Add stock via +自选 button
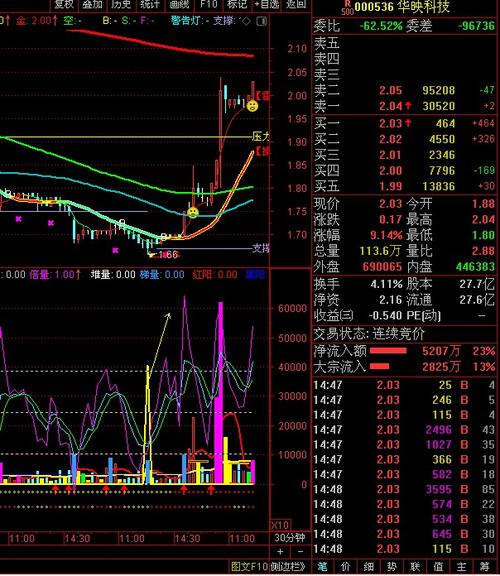 tap(267, 4)
